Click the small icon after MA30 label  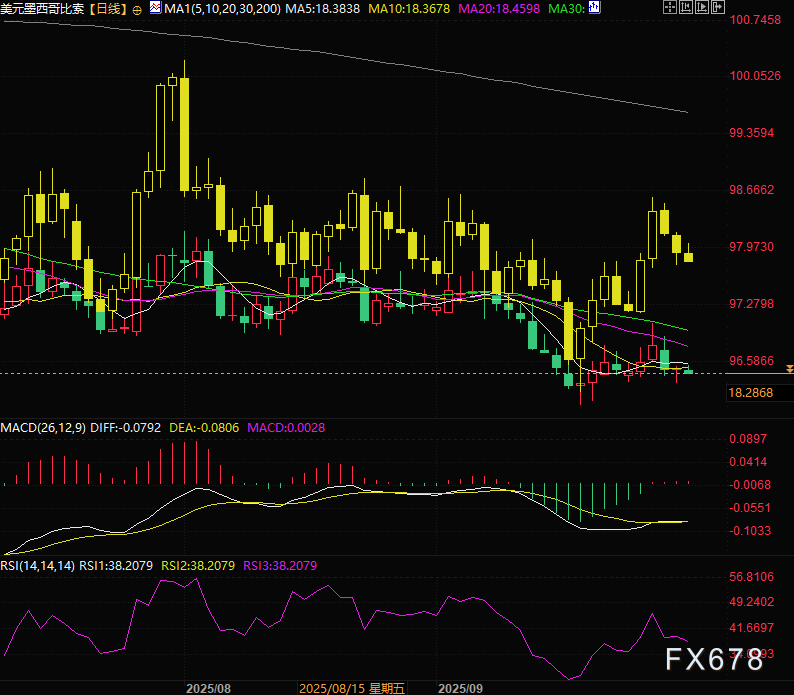[x=596, y=8]
